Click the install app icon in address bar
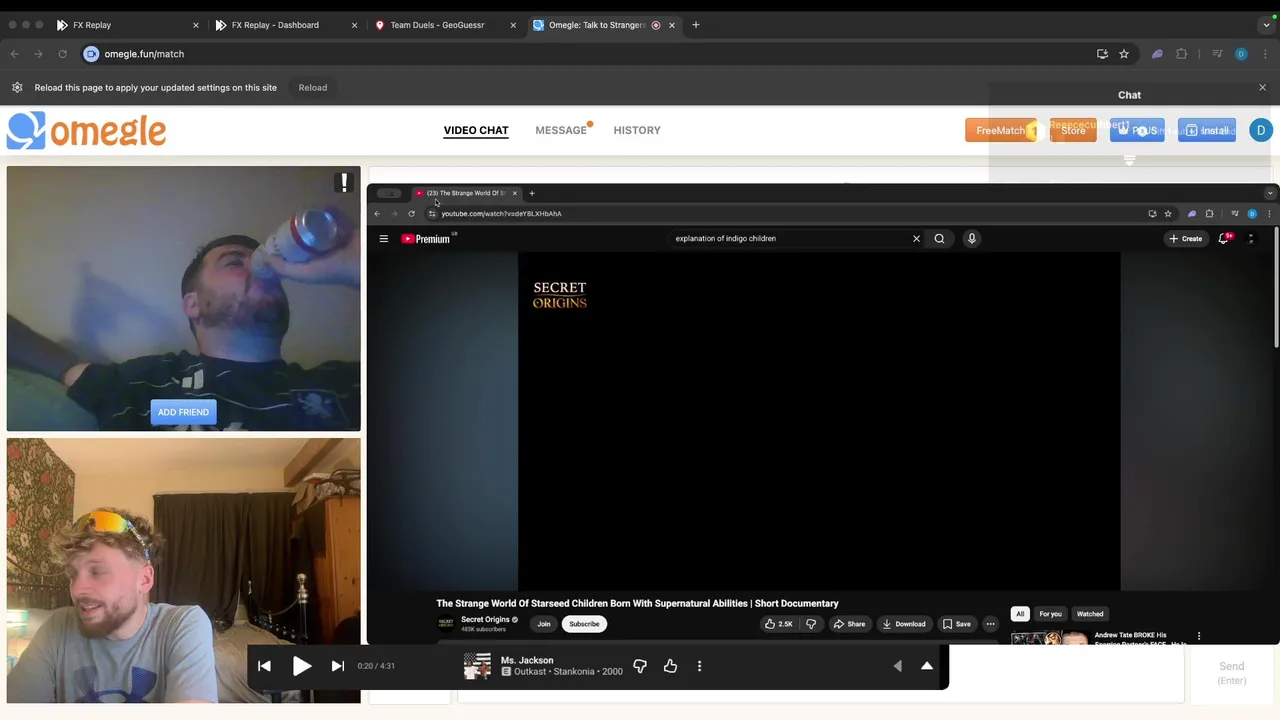 click(1102, 54)
